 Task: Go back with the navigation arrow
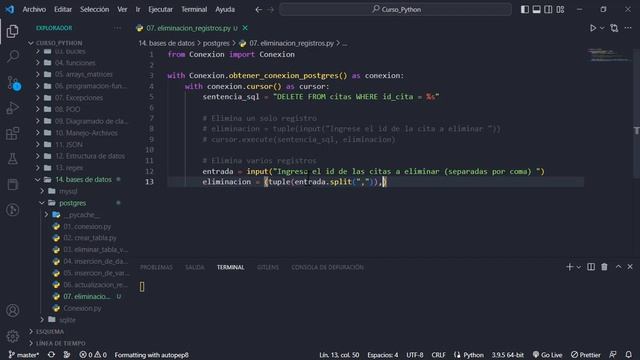point(258,9)
